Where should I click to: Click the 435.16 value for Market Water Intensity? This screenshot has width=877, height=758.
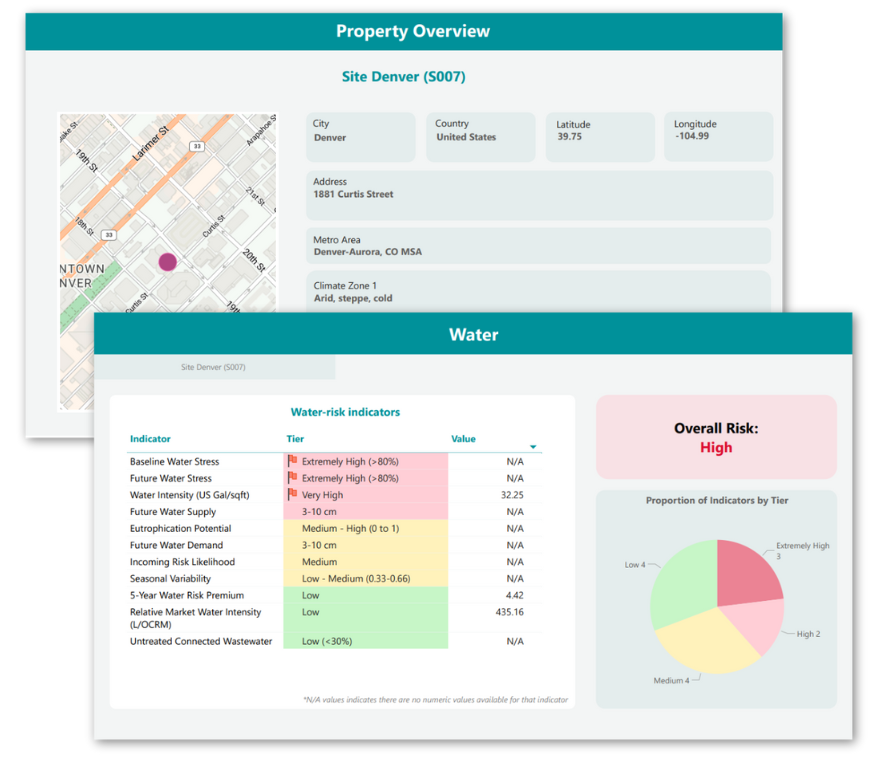tap(508, 612)
